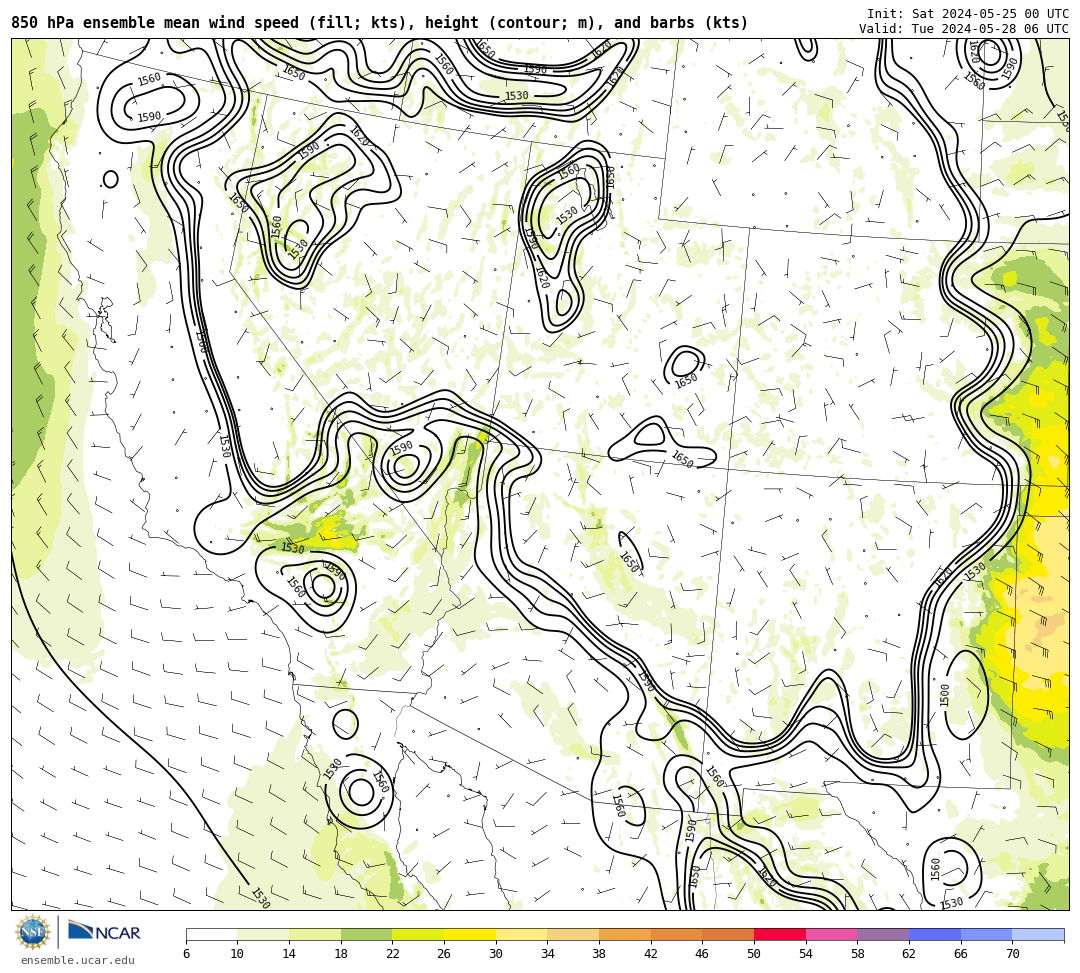Viewport: 1080px width, 973px height.
Task: Select the 6-10 kts white color swatch
Action: 211,934
